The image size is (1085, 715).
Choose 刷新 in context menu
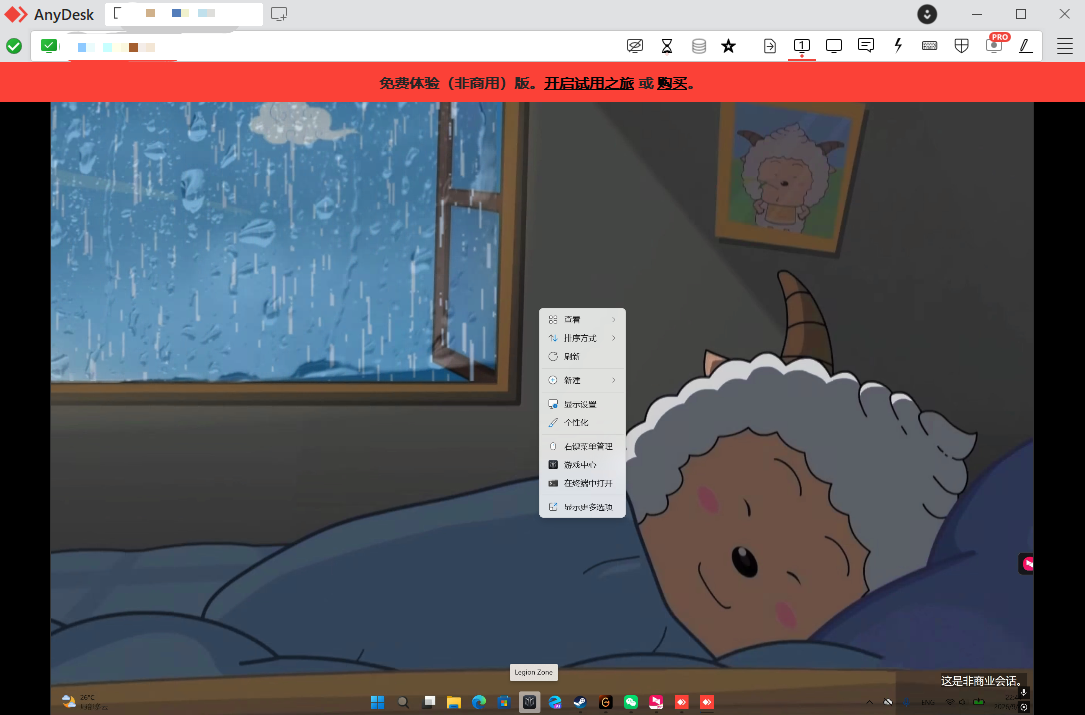[582, 356]
